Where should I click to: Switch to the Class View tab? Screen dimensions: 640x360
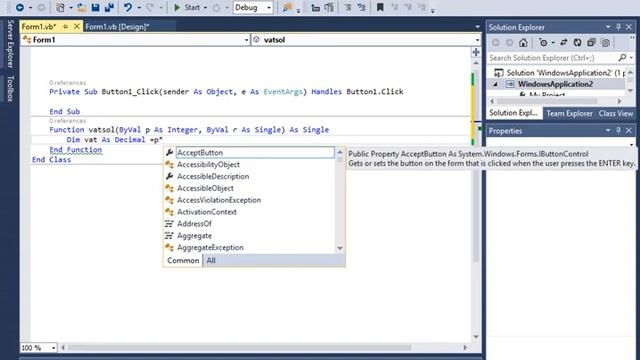coord(616,113)
